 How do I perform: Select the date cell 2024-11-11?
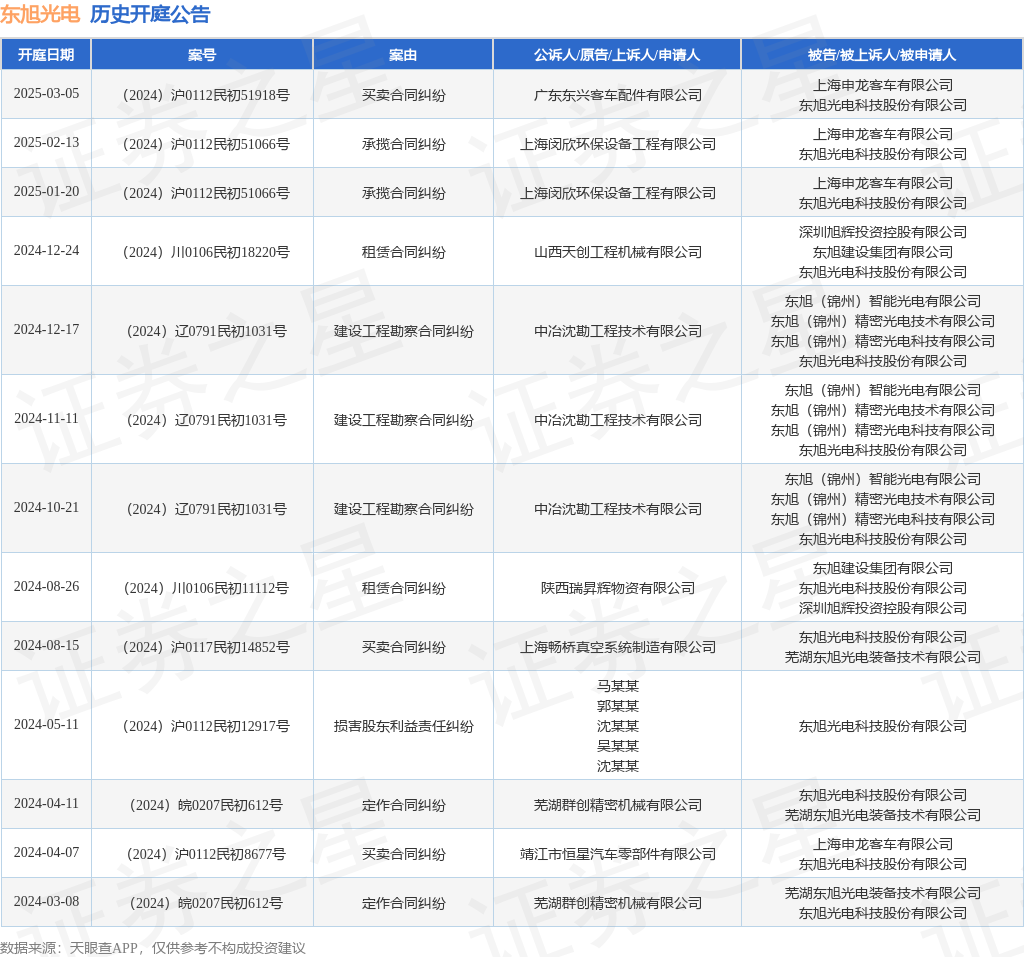46,418
